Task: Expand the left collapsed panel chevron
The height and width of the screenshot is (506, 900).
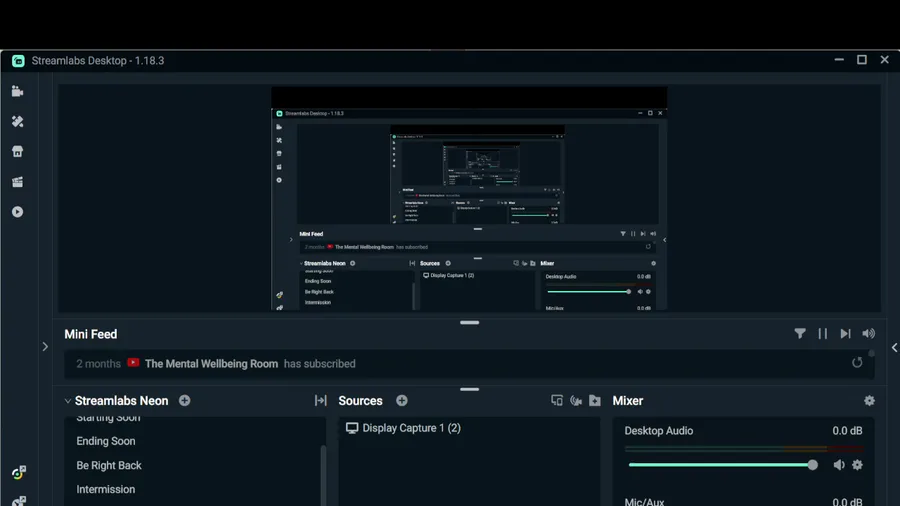Action: (x=45, y=347)
